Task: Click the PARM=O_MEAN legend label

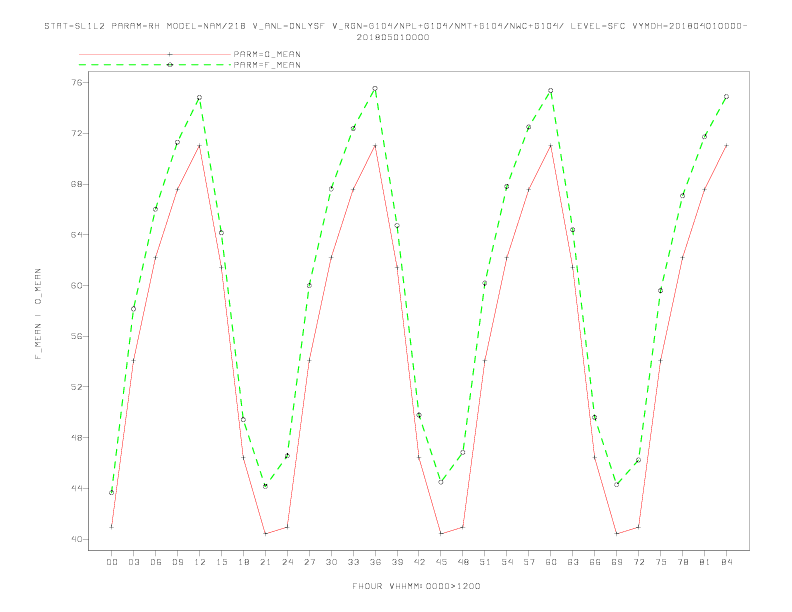Action: pos(267,54)
